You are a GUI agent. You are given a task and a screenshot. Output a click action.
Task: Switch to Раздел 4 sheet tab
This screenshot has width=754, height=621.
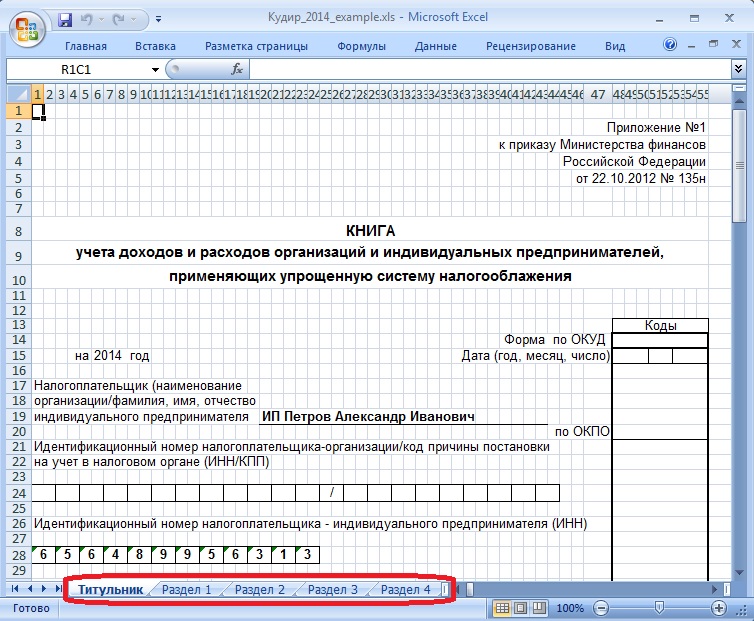point(405,590)
